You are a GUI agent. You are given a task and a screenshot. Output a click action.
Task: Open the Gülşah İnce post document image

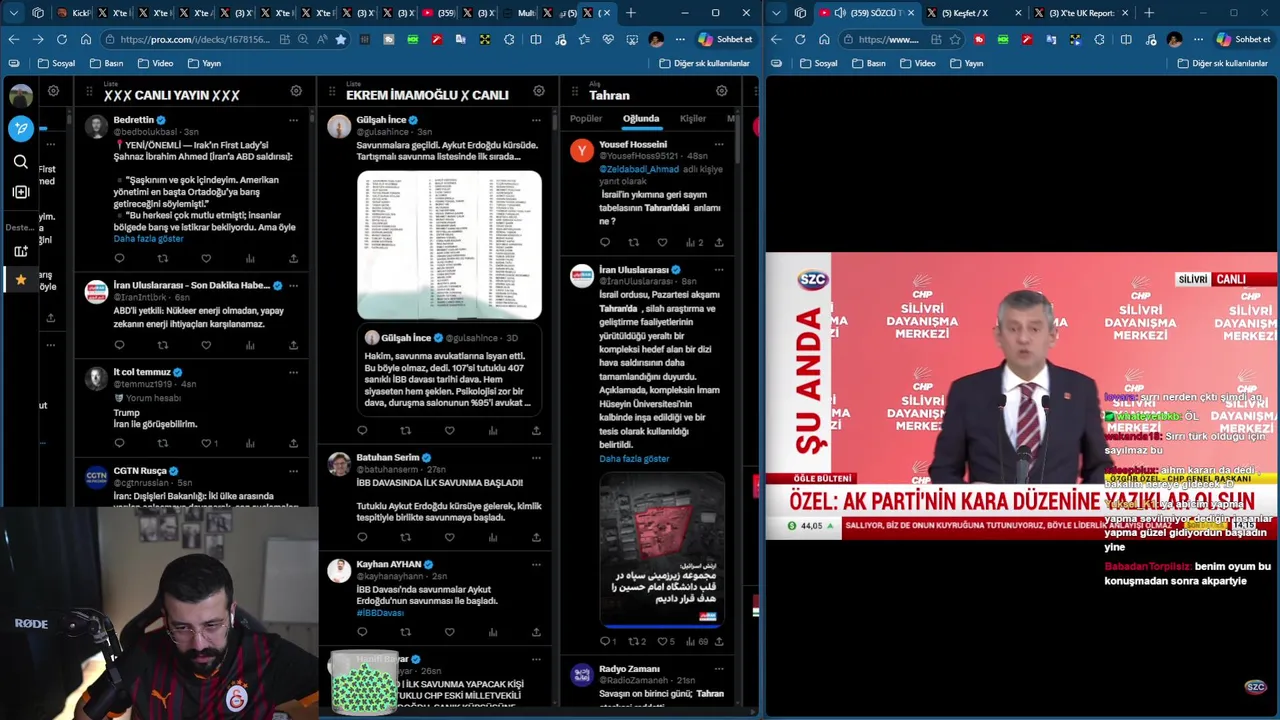(450, 245)
